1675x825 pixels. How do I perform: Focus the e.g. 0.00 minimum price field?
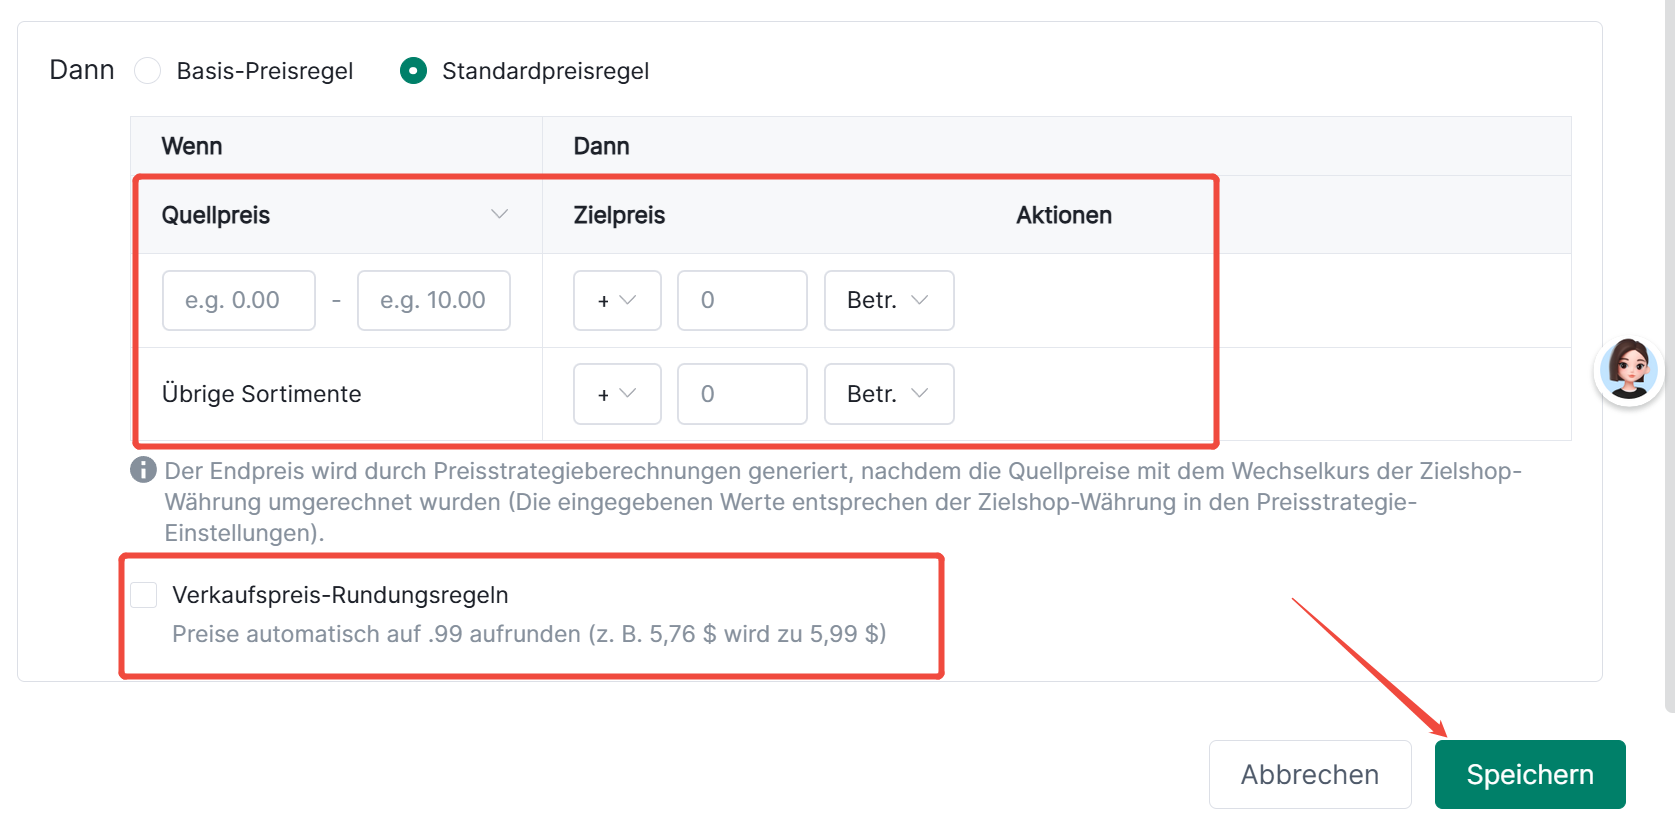tap(239, 300)
